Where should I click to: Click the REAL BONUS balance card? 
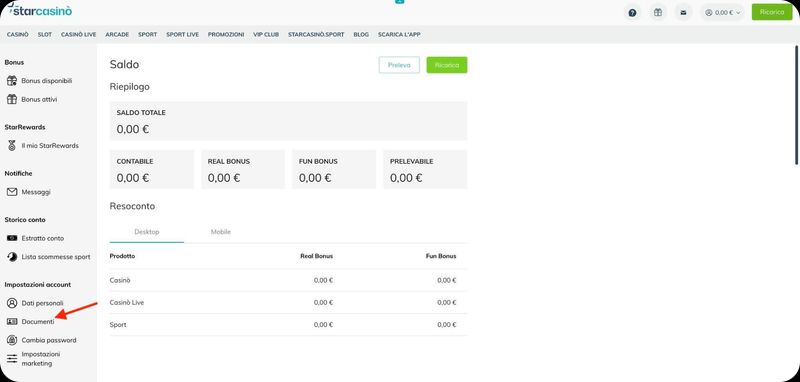(x=243, y=169)
